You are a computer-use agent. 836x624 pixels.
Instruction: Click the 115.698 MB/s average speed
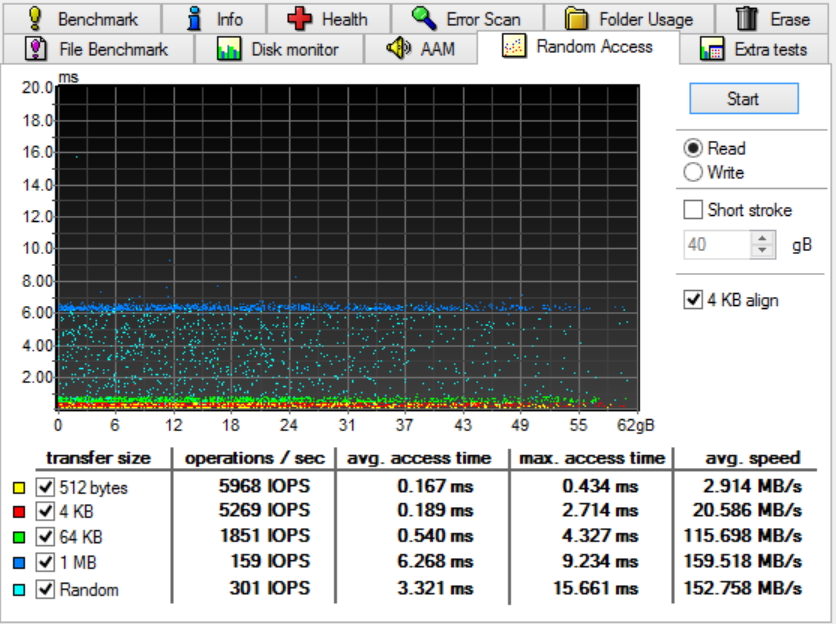[742, 535]
